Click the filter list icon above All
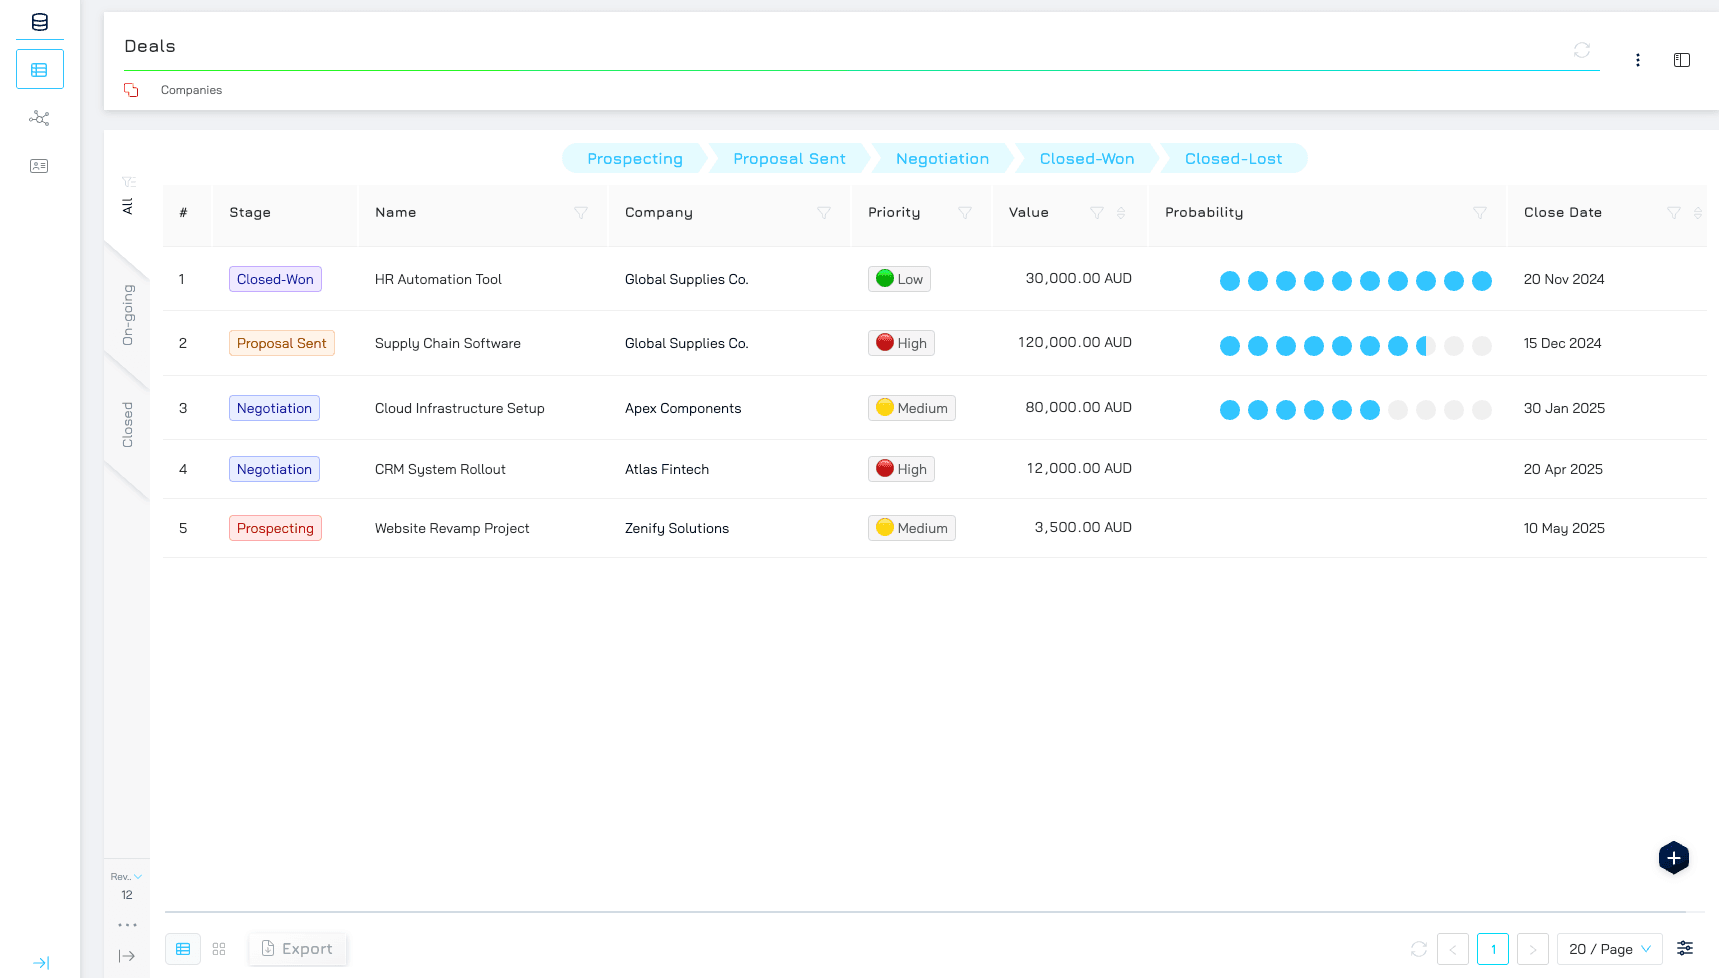The image size is (1719, 978). [x=128, y=182]
